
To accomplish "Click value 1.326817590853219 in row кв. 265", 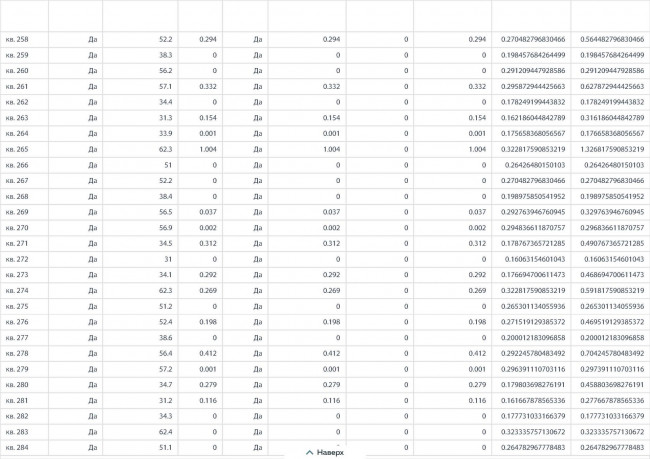I will pos(612,149).
